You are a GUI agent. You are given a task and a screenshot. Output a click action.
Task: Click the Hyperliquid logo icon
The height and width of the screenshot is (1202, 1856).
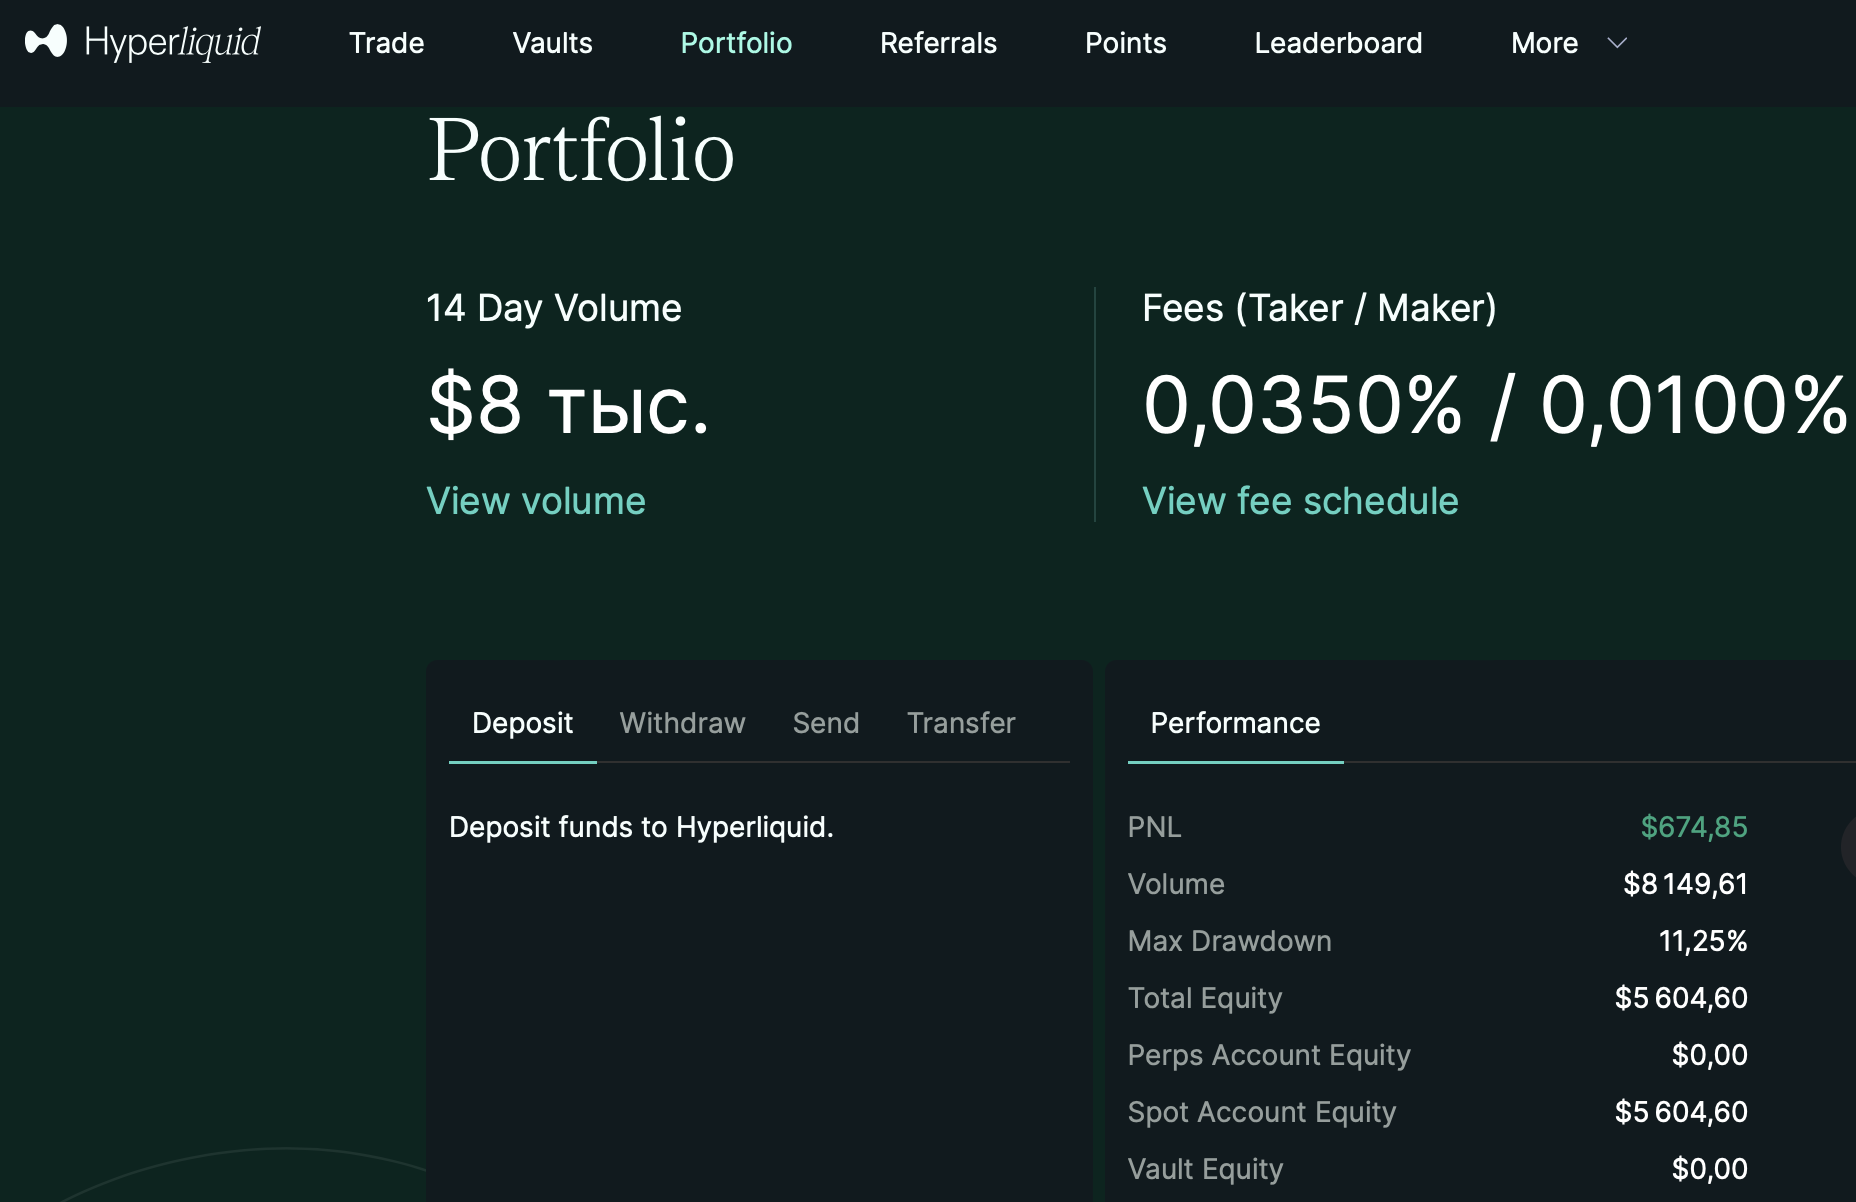(x=46, y=42)
